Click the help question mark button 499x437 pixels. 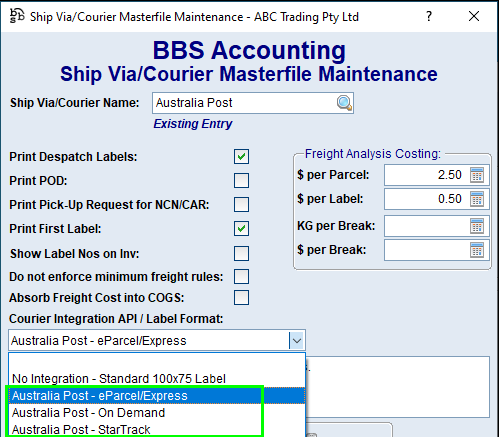coord(429,16)
